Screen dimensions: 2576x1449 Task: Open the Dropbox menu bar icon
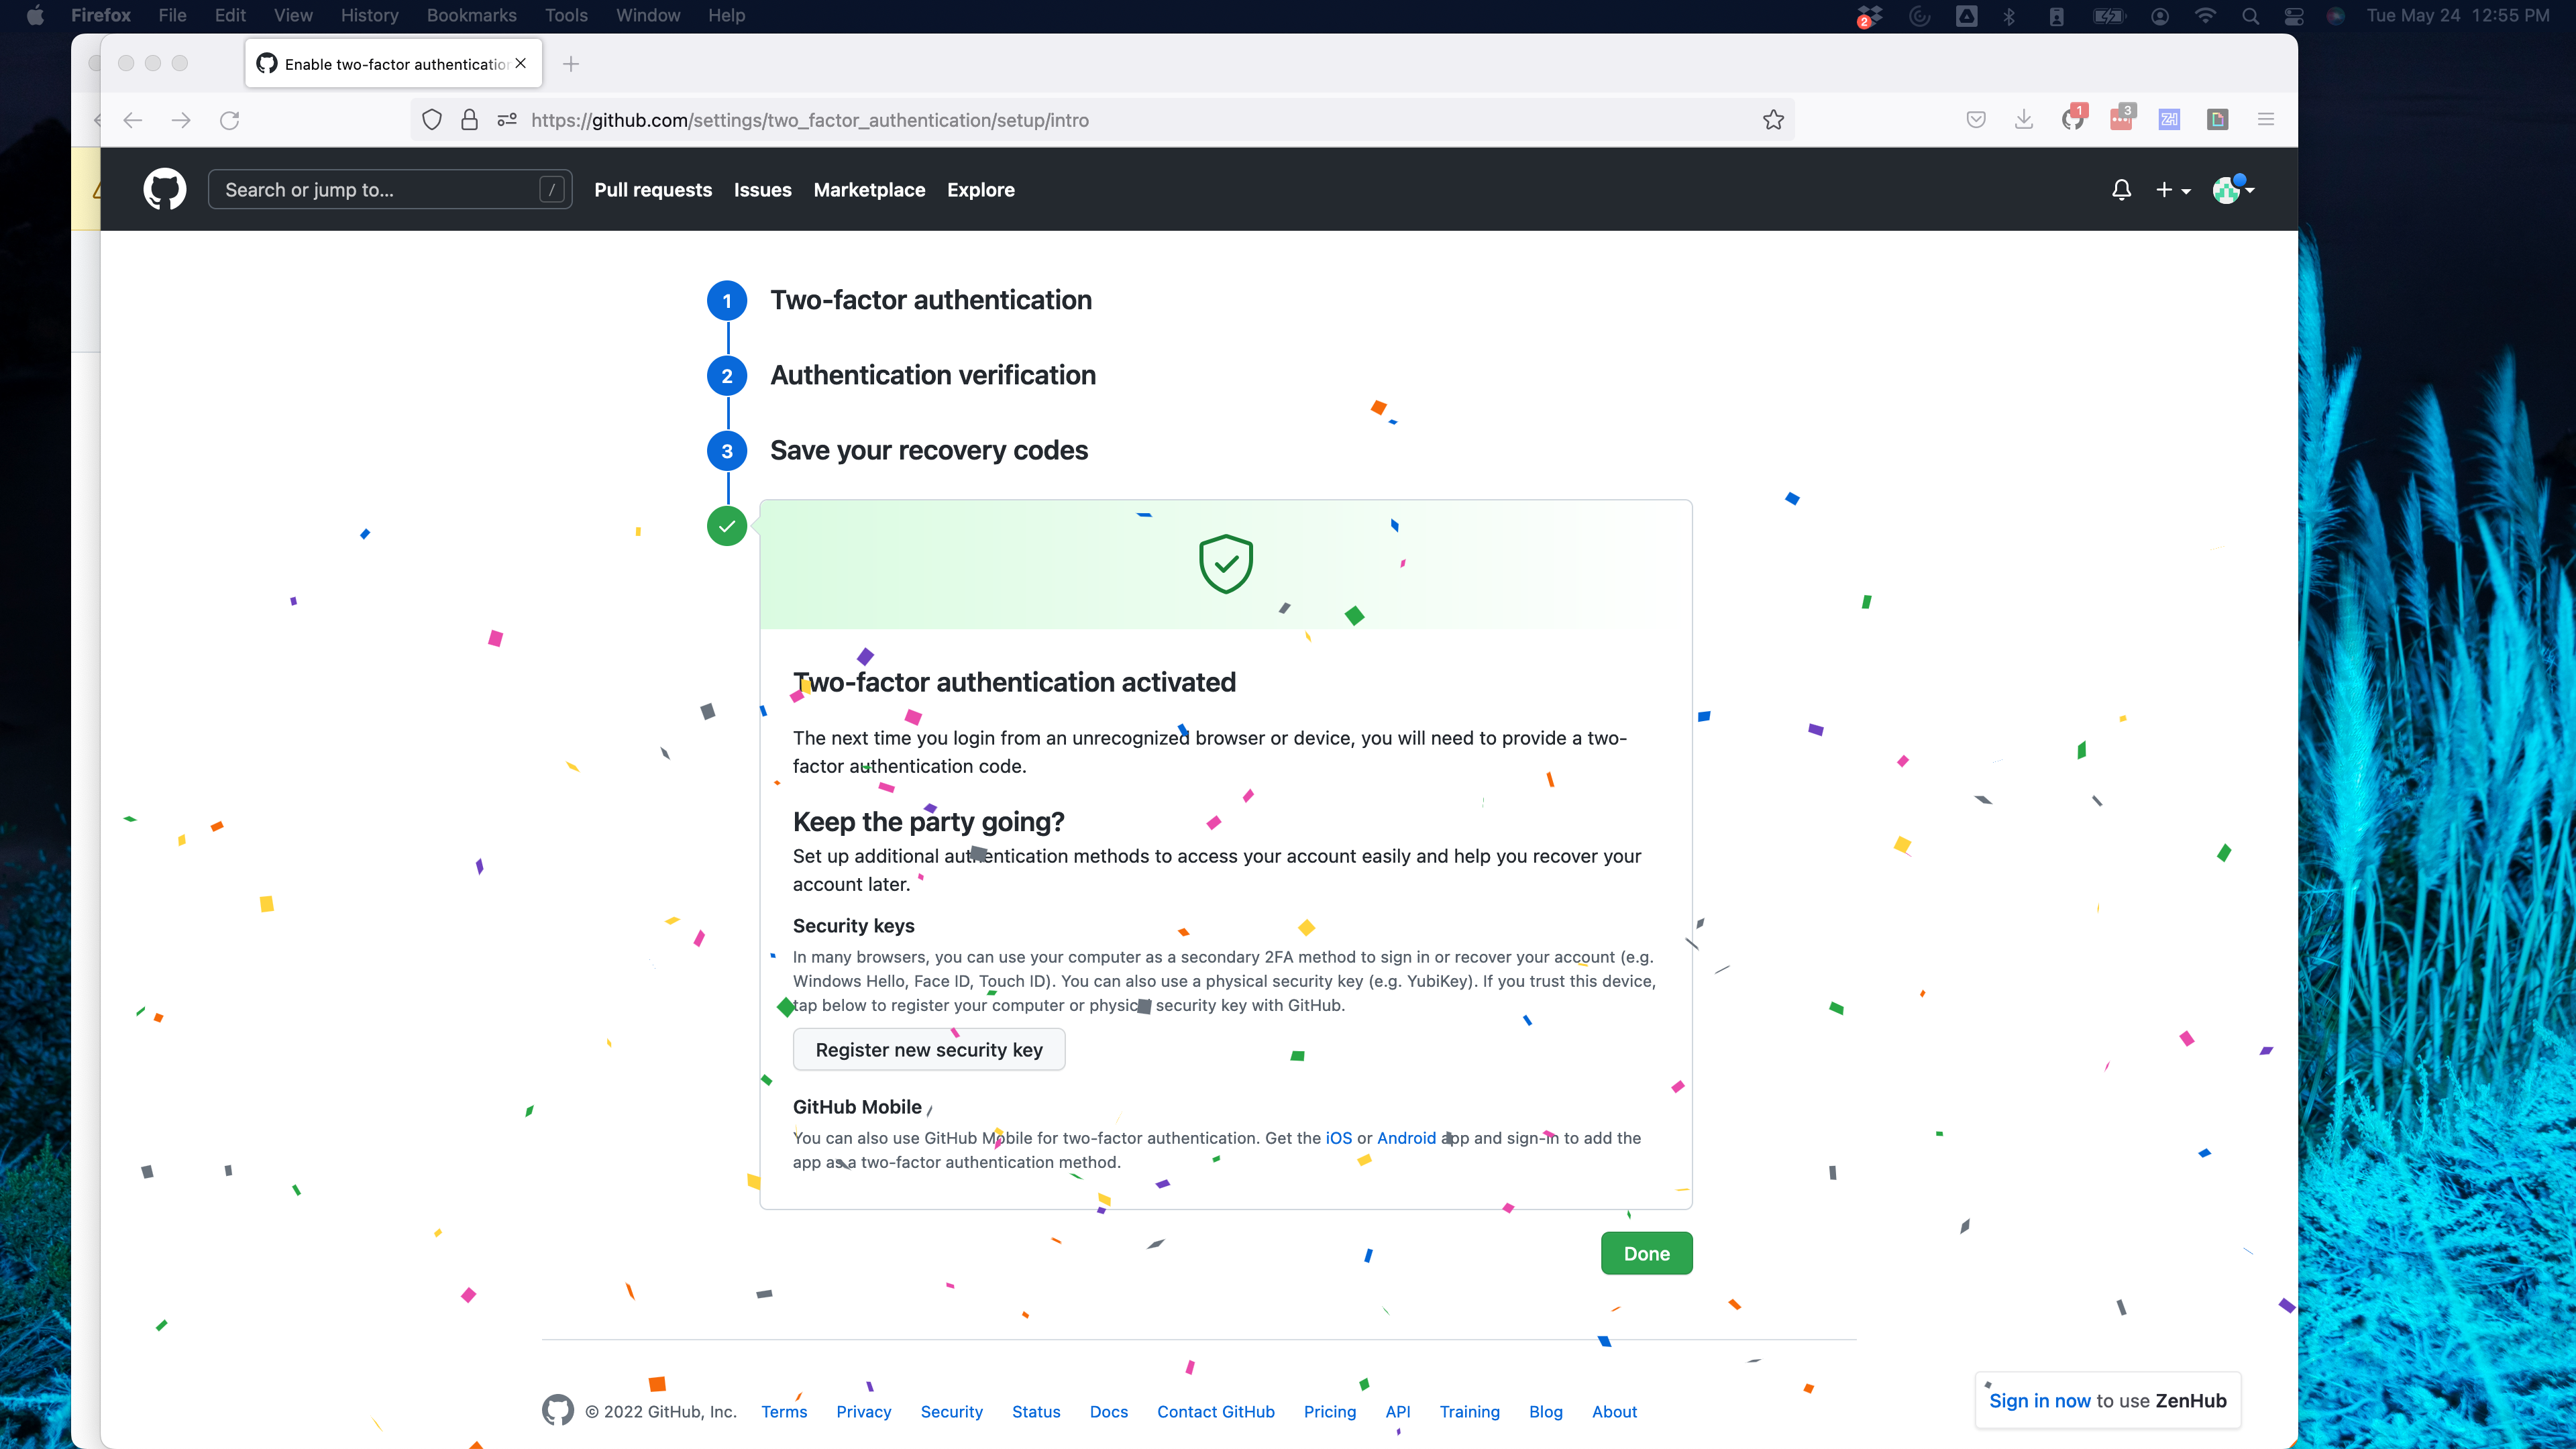coord(1869,16)
